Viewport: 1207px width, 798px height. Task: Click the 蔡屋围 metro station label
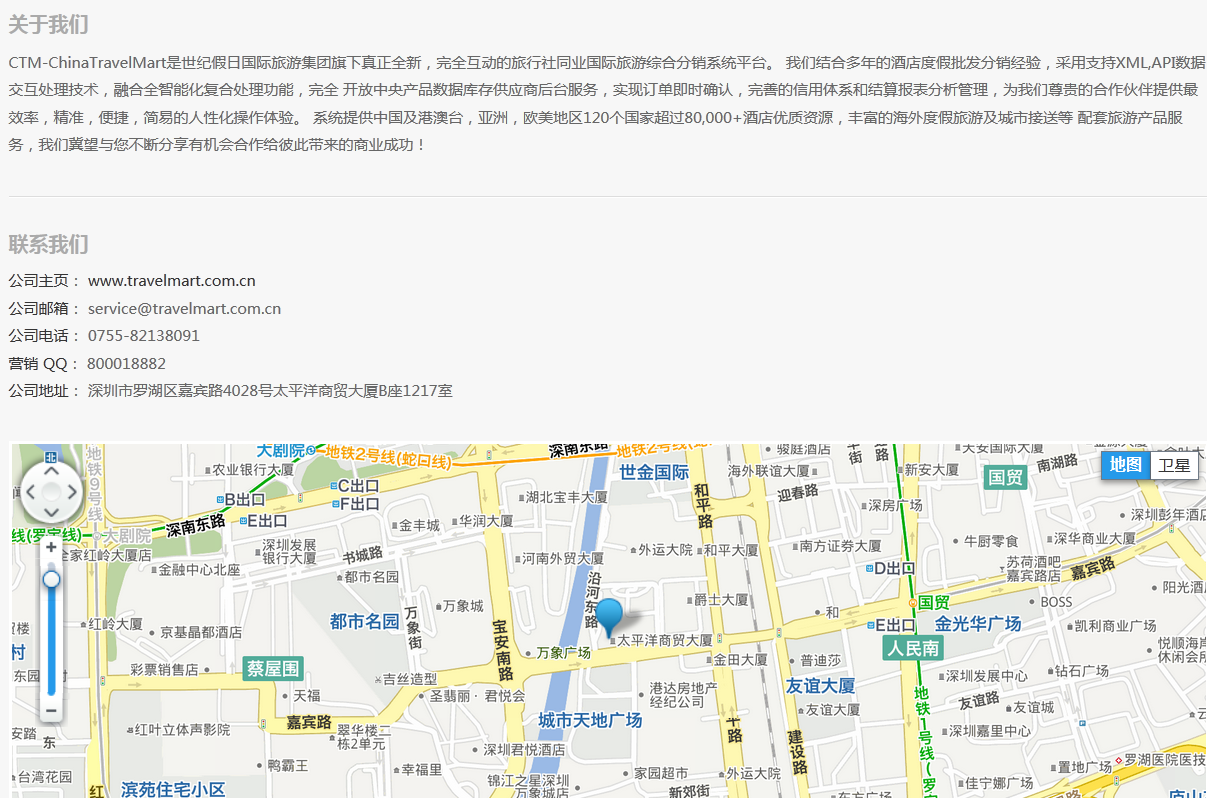[273, 669]
